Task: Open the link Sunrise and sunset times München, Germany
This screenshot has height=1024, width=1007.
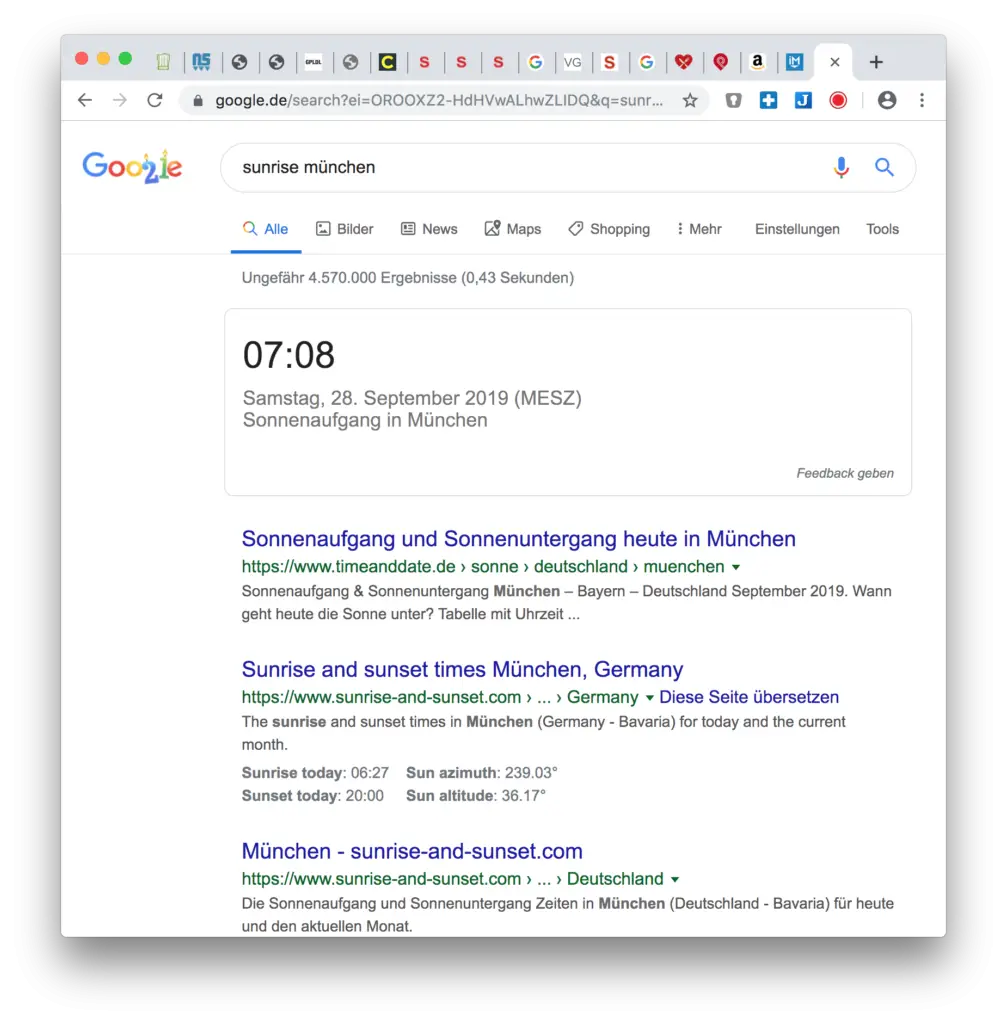Action: [x=462, y=669]
